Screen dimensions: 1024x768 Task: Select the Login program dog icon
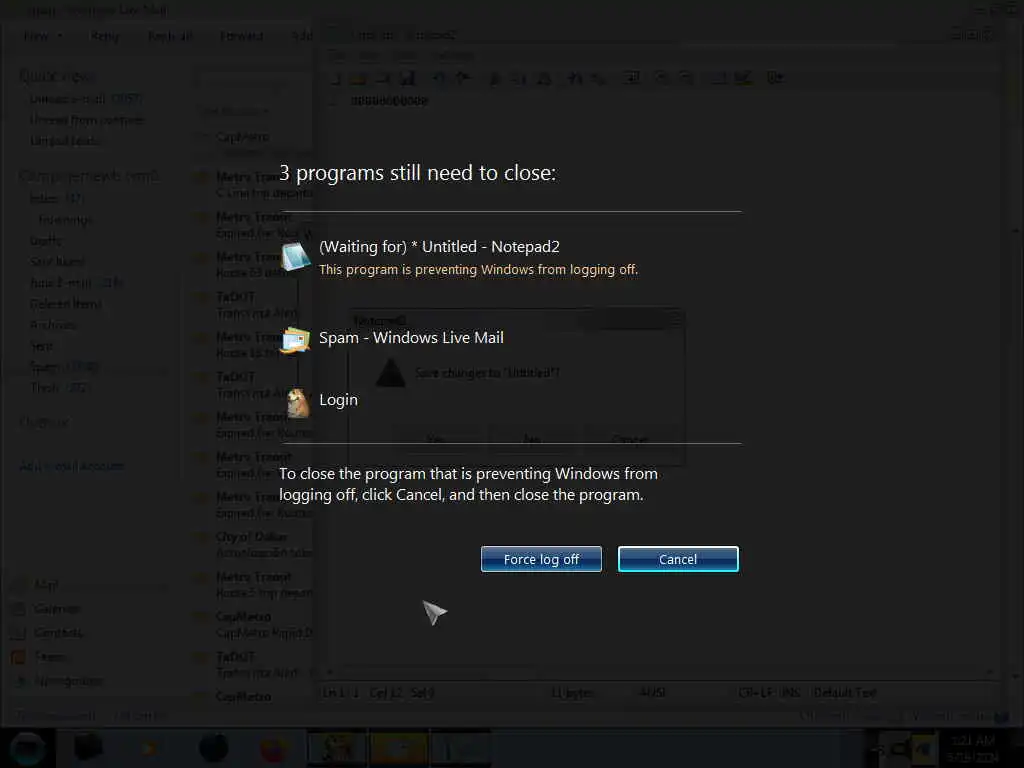click(x=298, y=402)
